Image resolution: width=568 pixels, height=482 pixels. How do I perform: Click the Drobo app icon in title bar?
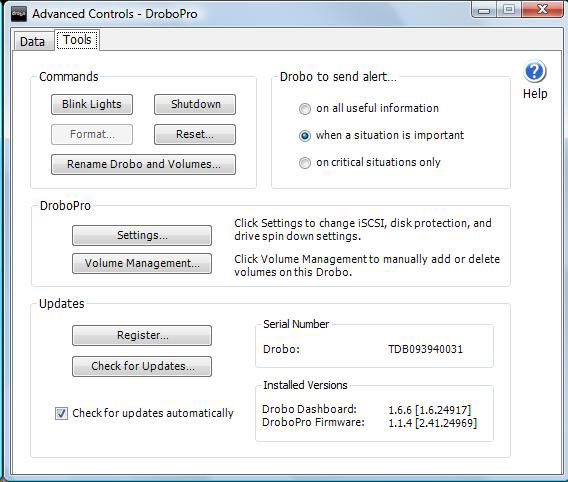(18, 14)
